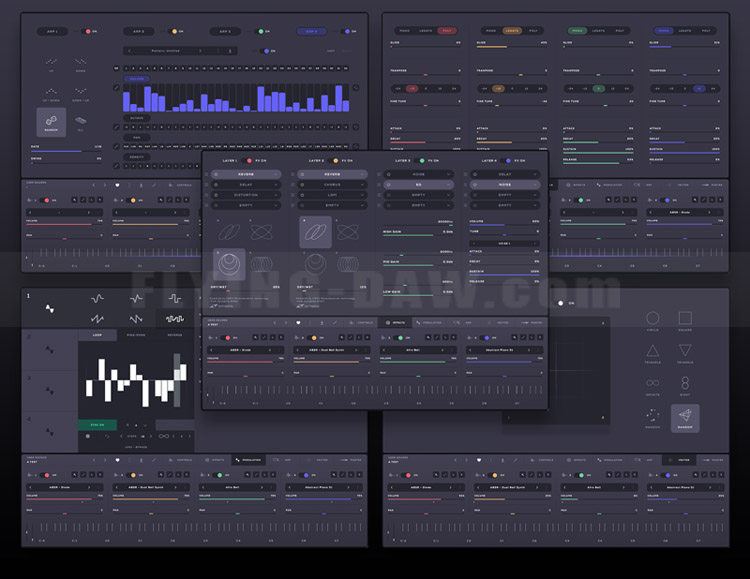Click the green Sync On button
The height and width of the screenshot is (579, 750).
tap(98, 424)
